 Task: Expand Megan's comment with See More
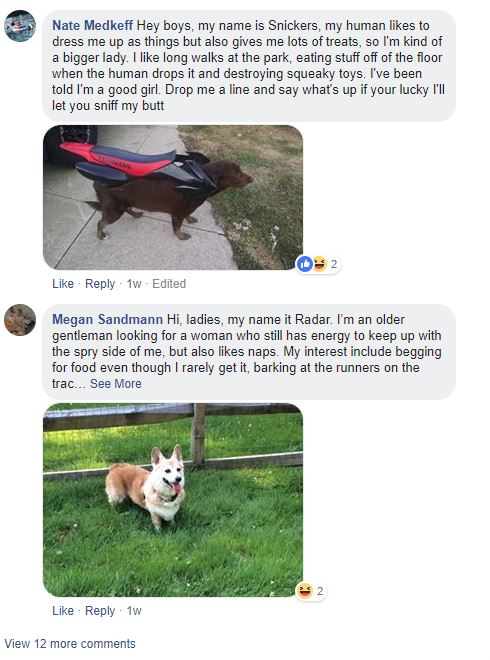(116, 383)
